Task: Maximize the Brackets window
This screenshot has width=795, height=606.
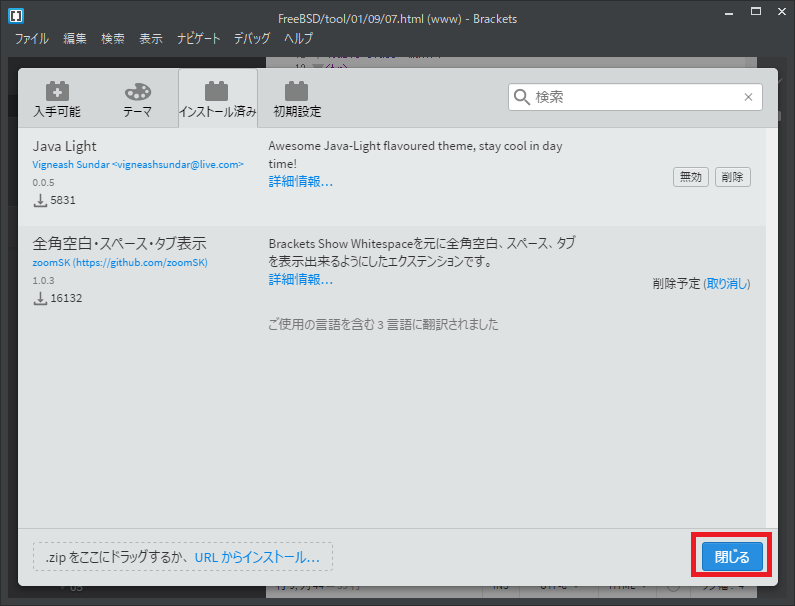Action: pyautogui.click(x=756, y=12)
